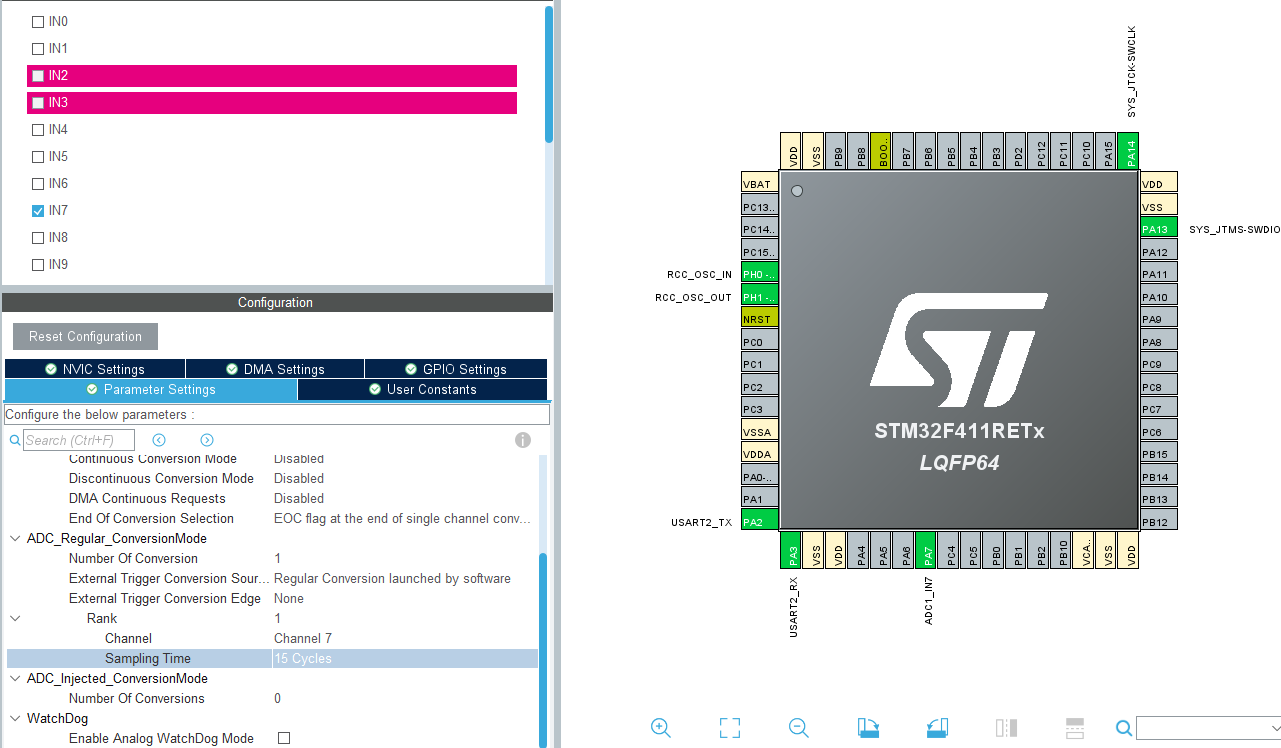Enable the IN6 channel checkbox
Screen dimensions: 1281x748
click(38, 183)
